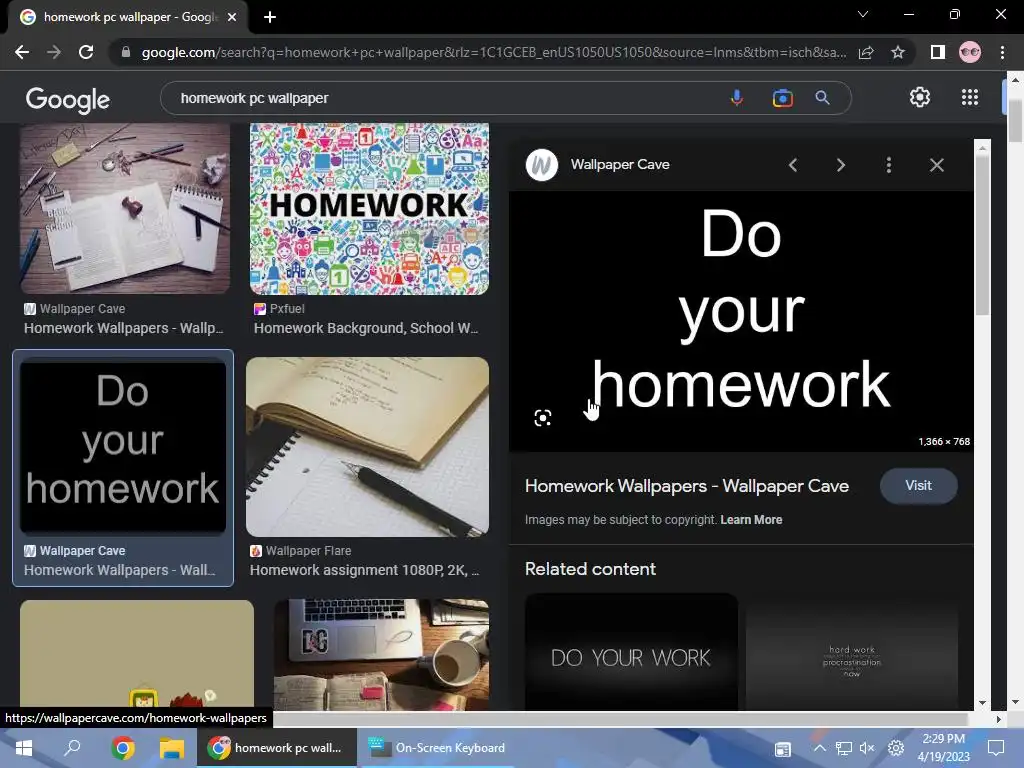Launch the pinned Chrome taskbar icon
The image size is (1024, 768).
click(122, 748)
